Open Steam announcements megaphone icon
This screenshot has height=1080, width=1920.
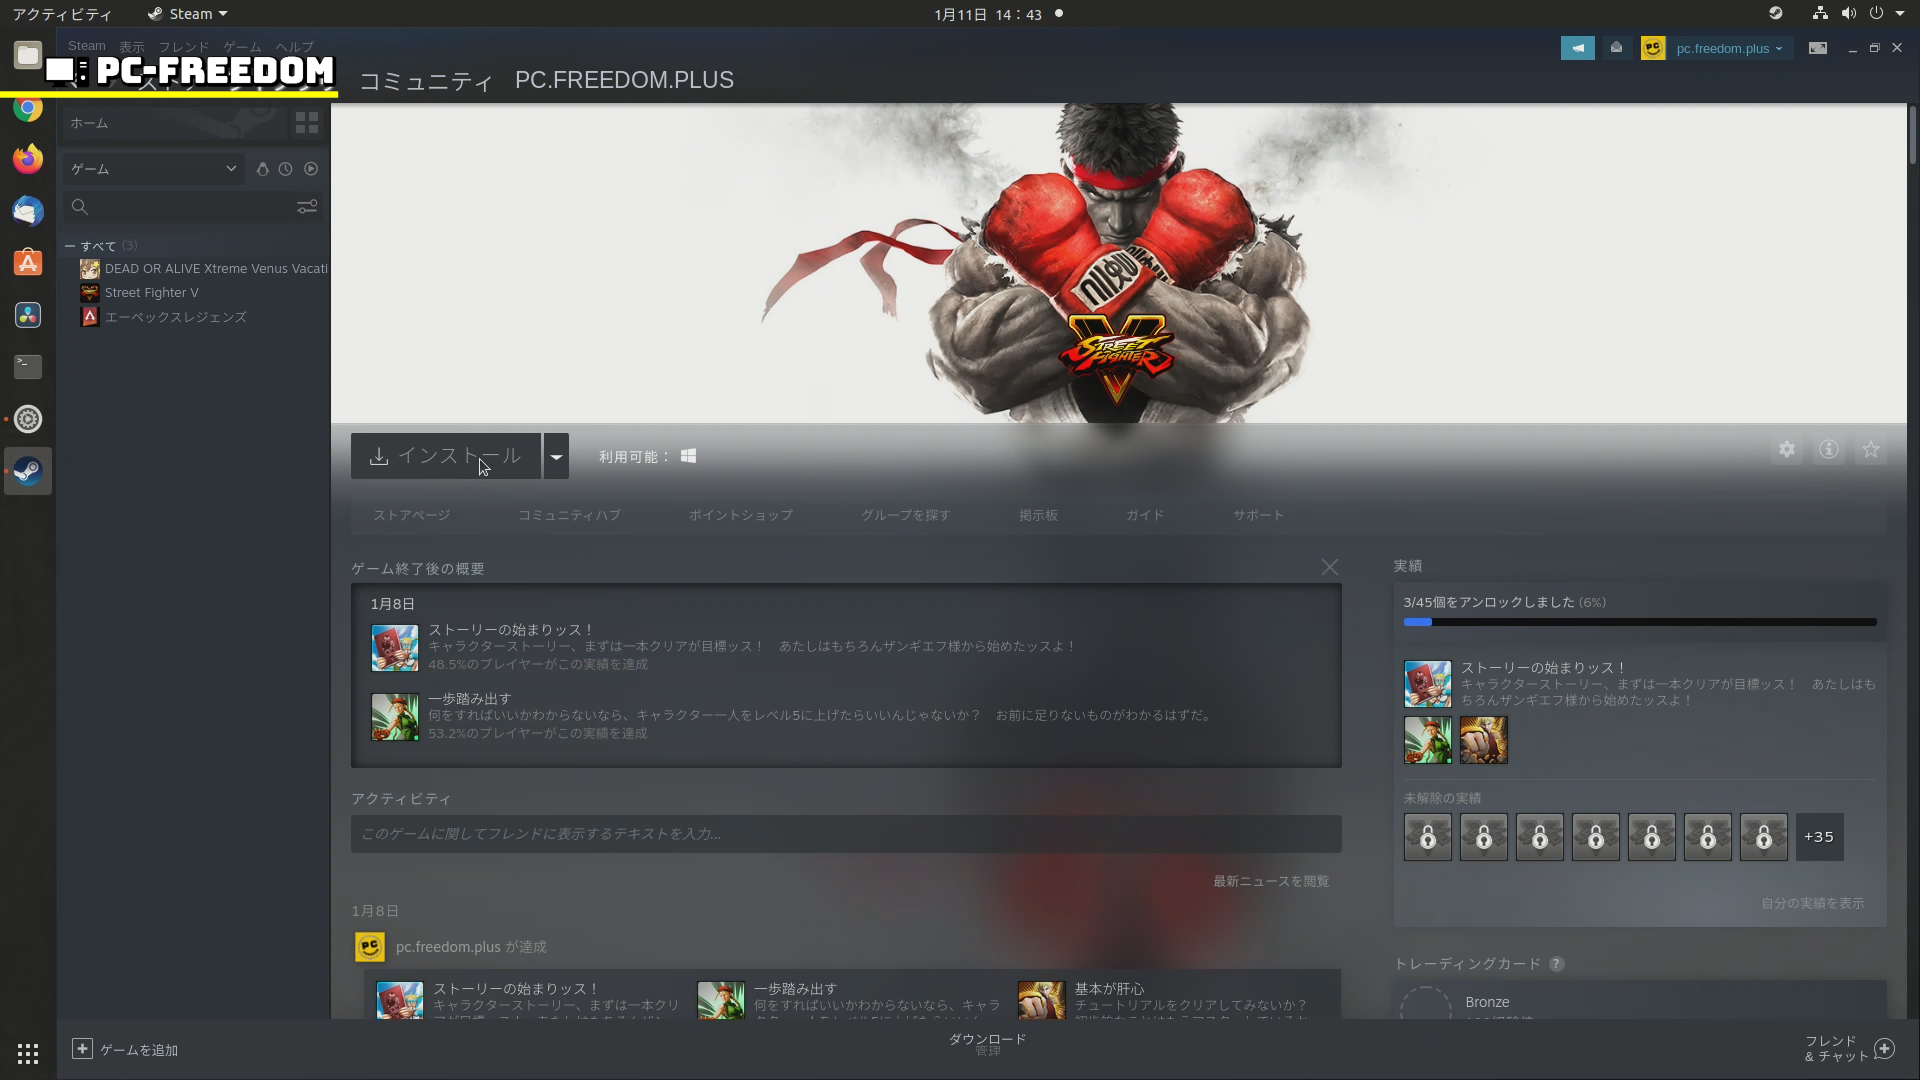1577,48
